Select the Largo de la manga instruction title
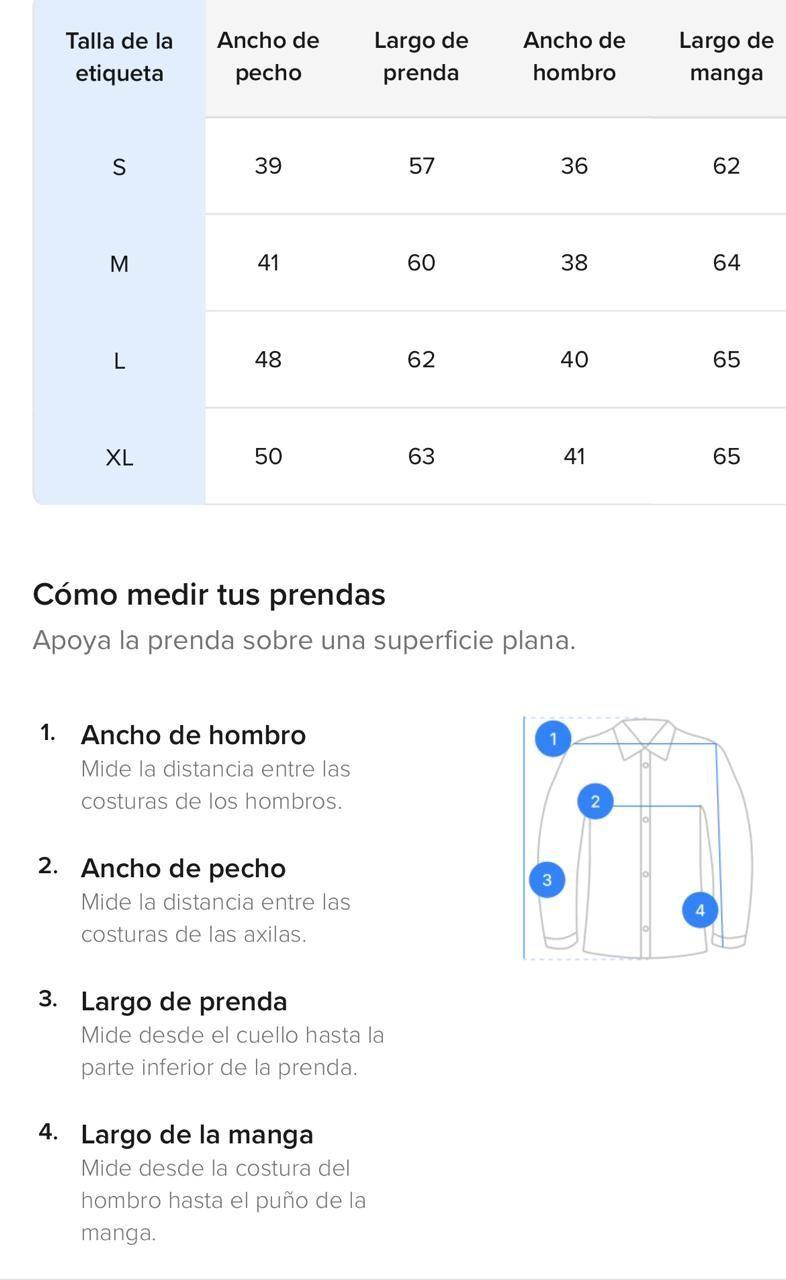 pyautogui.click(x=197, y=1134)
